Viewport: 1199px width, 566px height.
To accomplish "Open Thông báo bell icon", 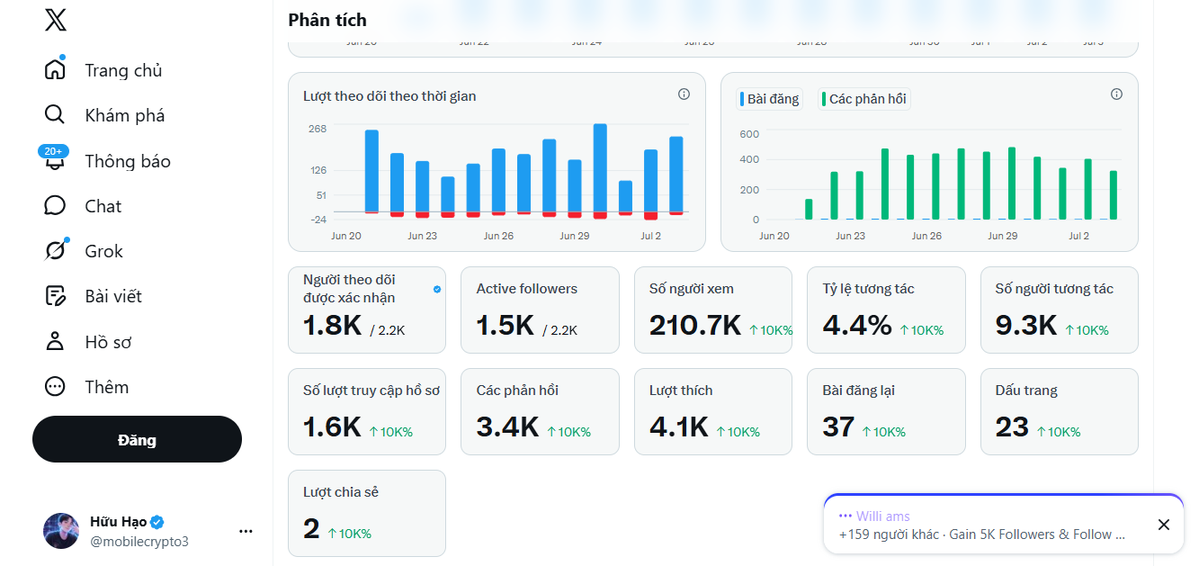I will pyautogui.click(x=55, y=161).
